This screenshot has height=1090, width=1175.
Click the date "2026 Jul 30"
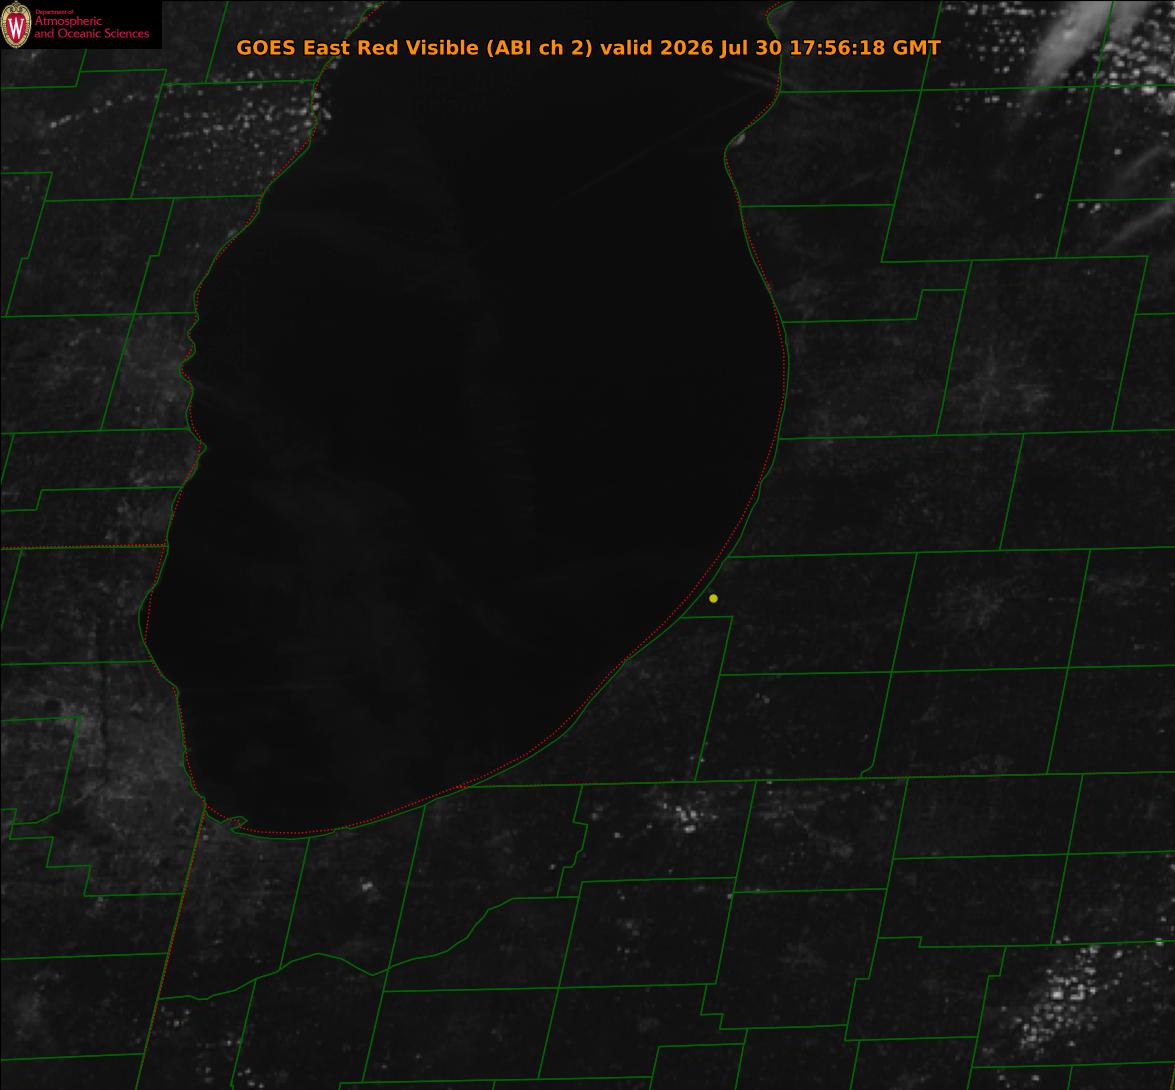point(721,48)
